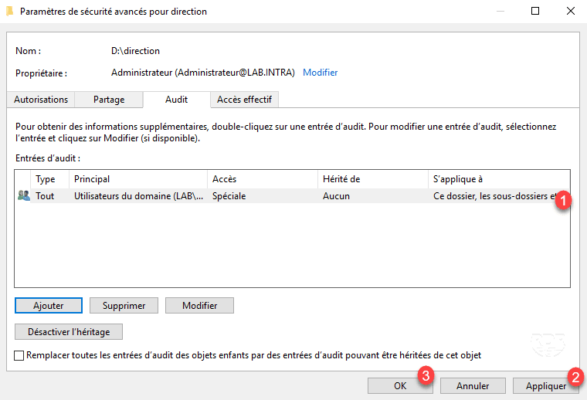Click the 'Spéciale' access cell
This screenshot has width=587, height=400.
229,196
